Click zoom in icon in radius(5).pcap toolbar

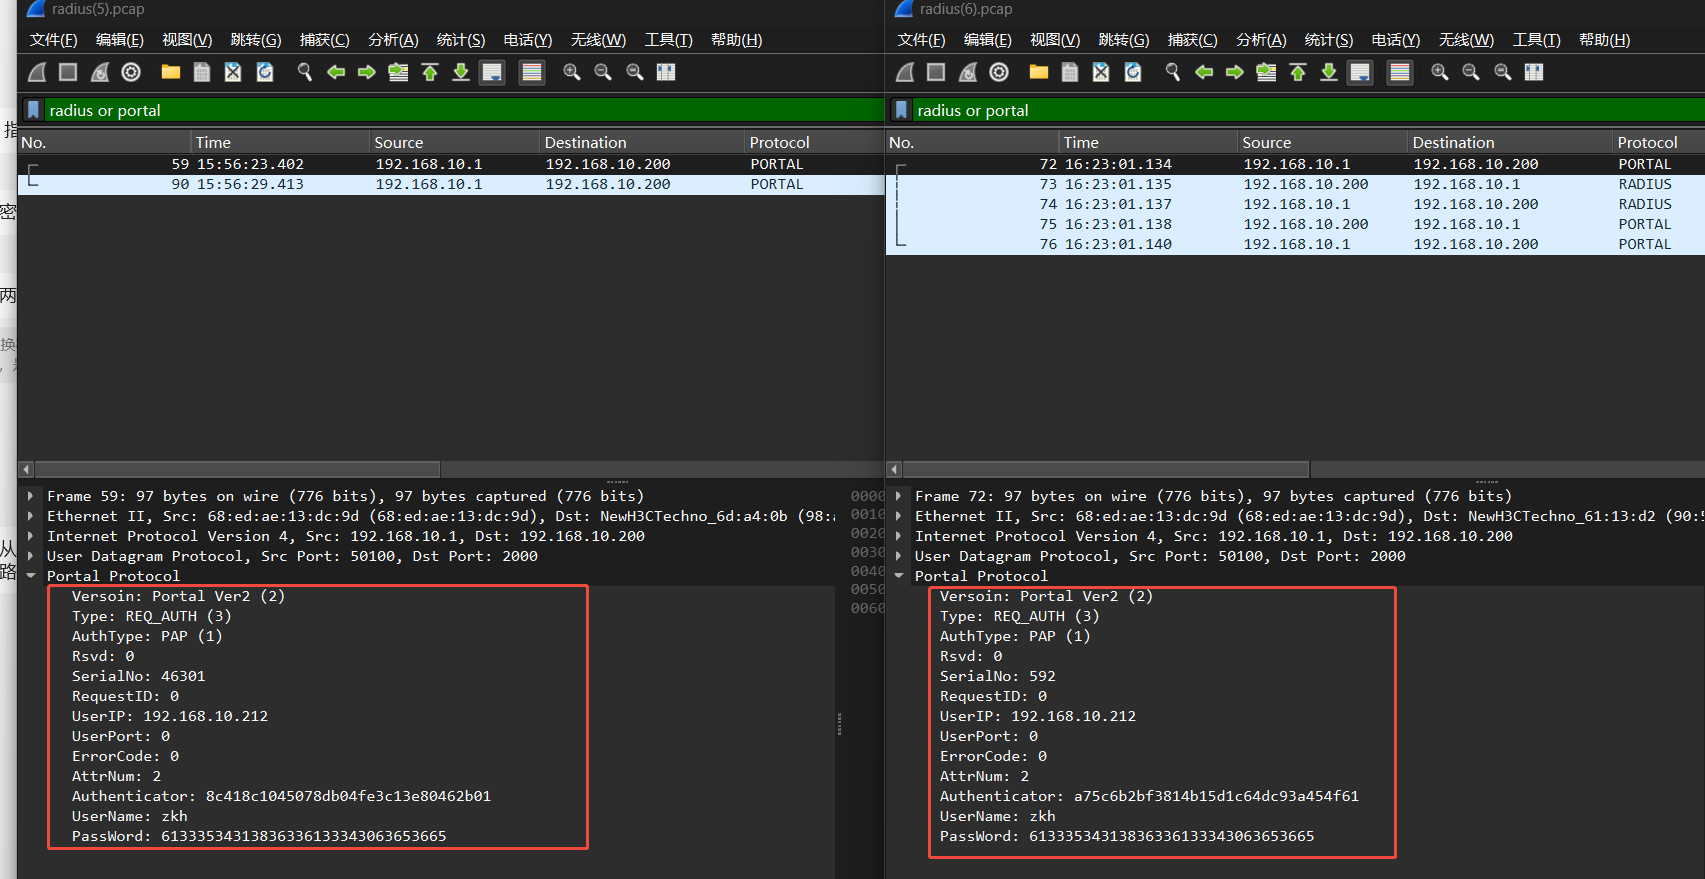(x=572, y=72)
